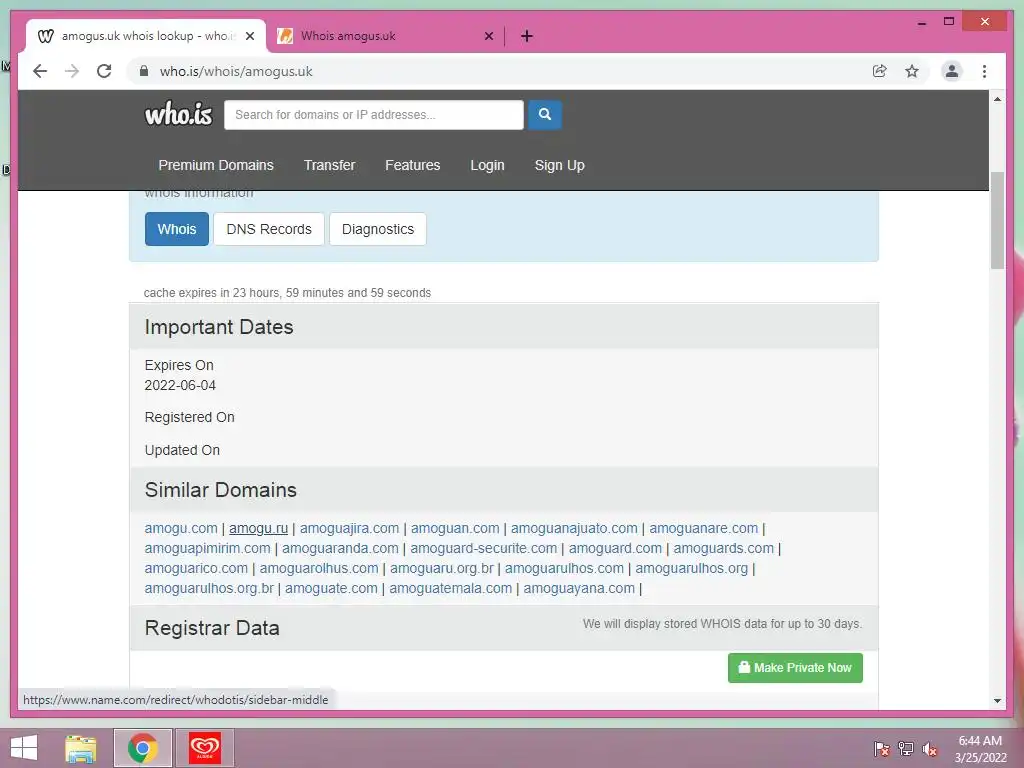Open the amoguarico.com link
Screen dimensions: 1024x768
pos(196,569)
